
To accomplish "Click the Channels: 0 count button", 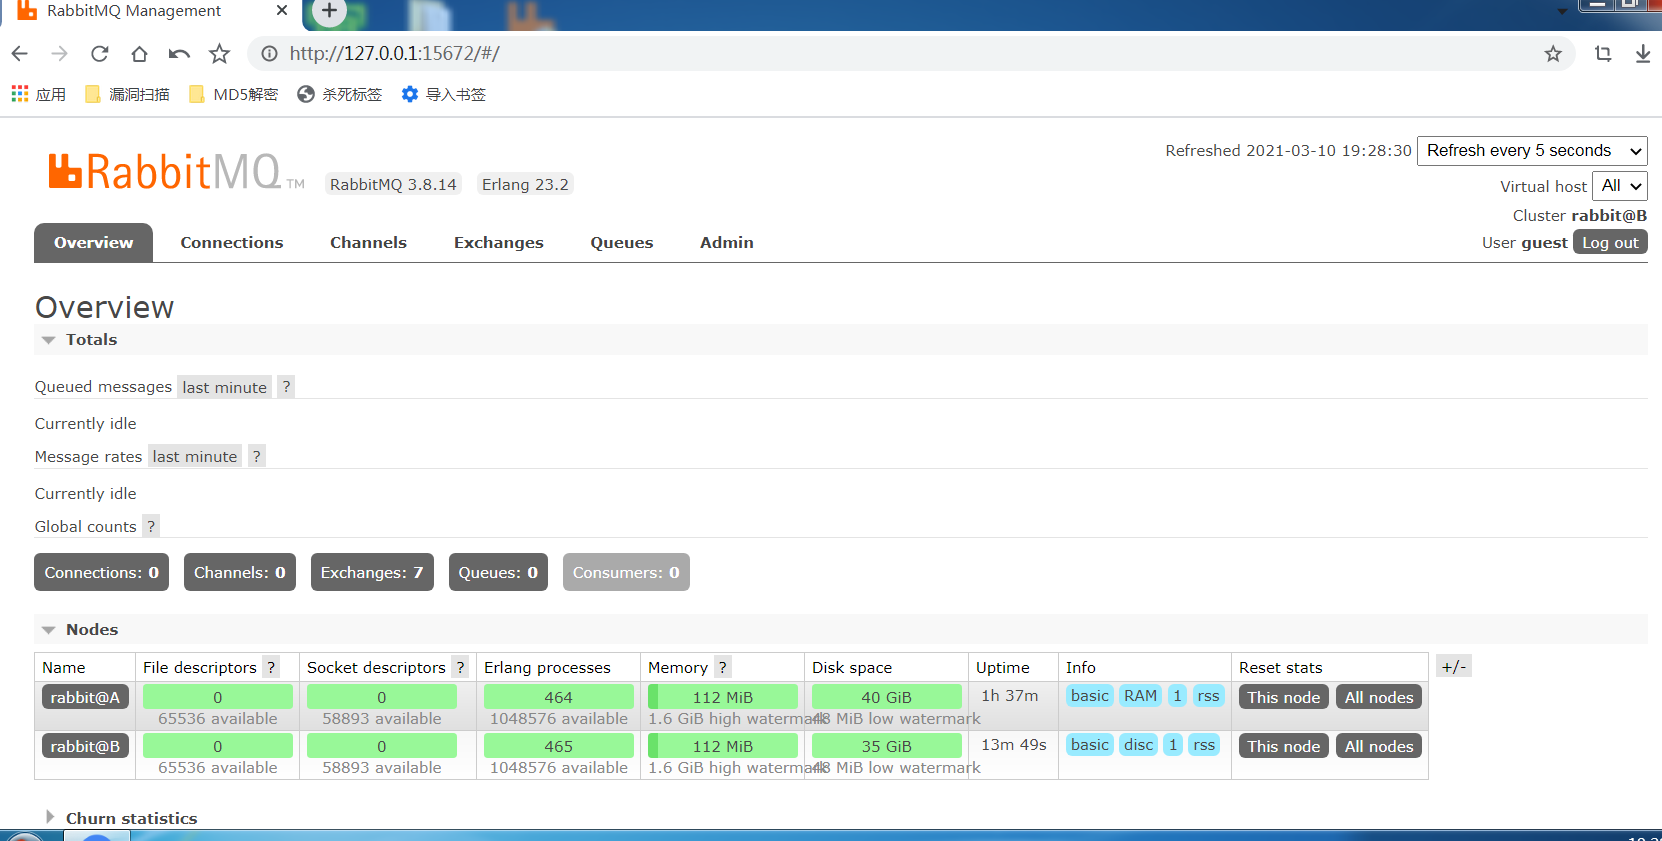I will [240, 572].
